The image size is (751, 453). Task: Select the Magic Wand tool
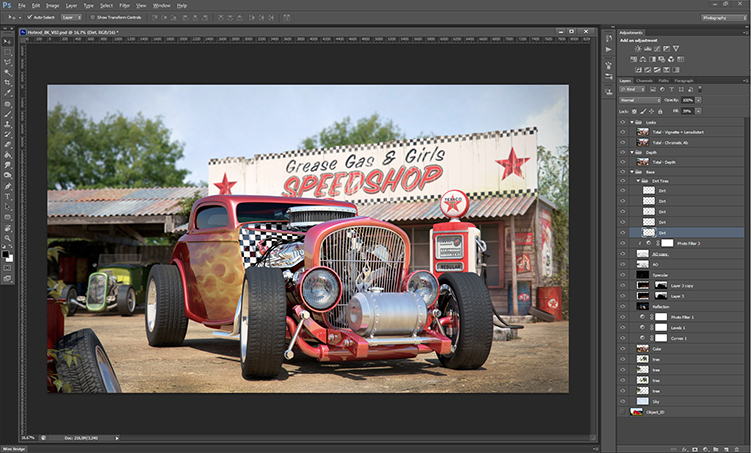(7, 73)
